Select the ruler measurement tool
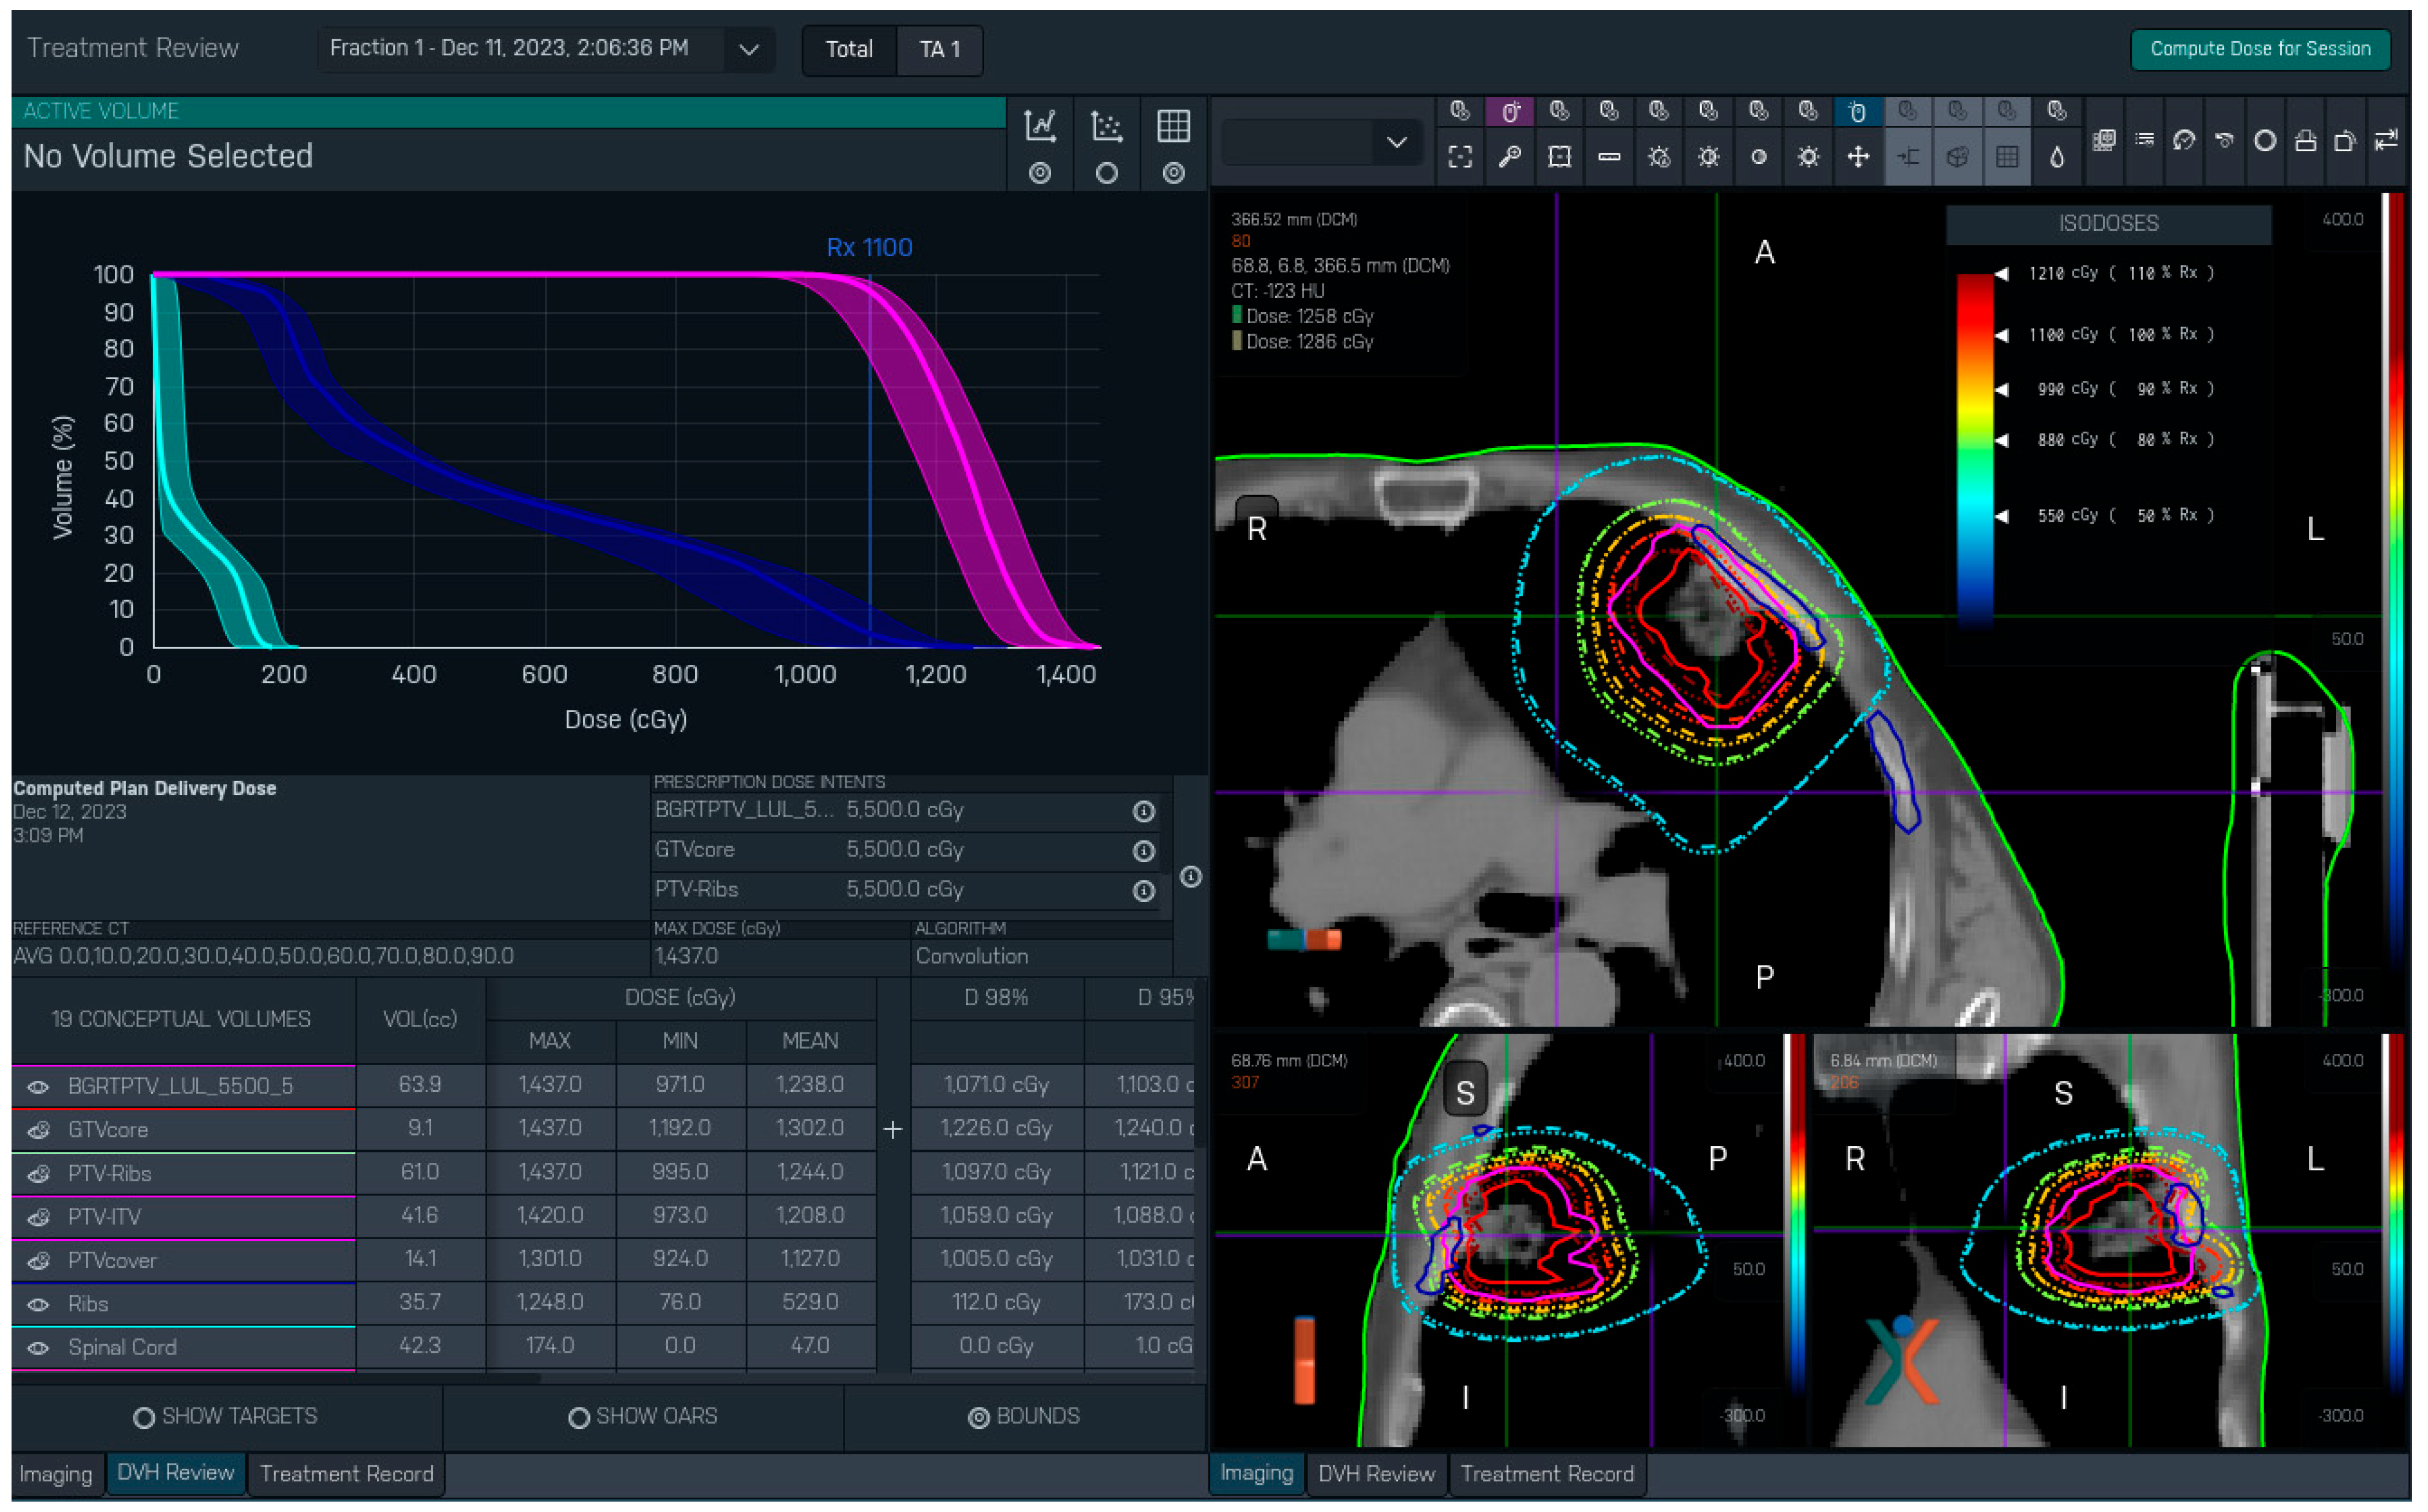 1608,157
